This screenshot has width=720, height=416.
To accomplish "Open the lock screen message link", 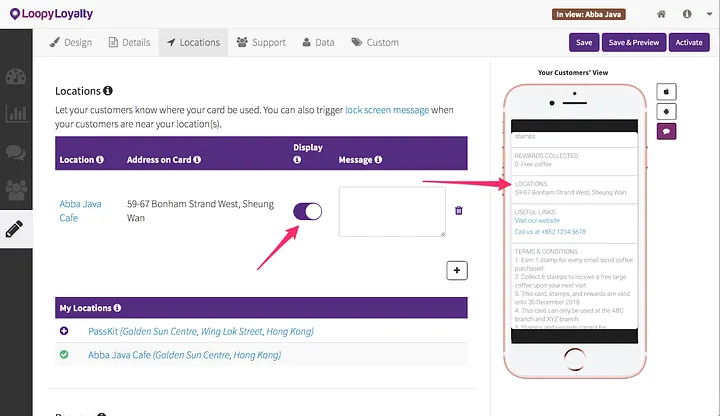I will (387, 110).
